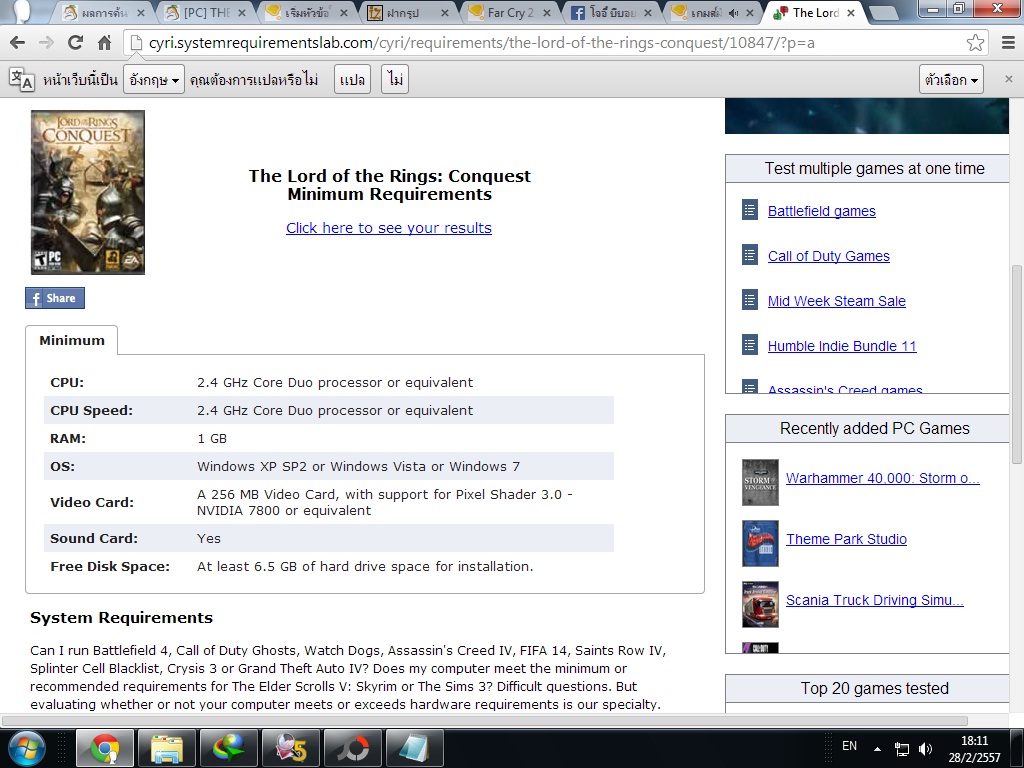Switch to the first ผลการค้น tab
1024x768 pixels.
click(104, 12)
